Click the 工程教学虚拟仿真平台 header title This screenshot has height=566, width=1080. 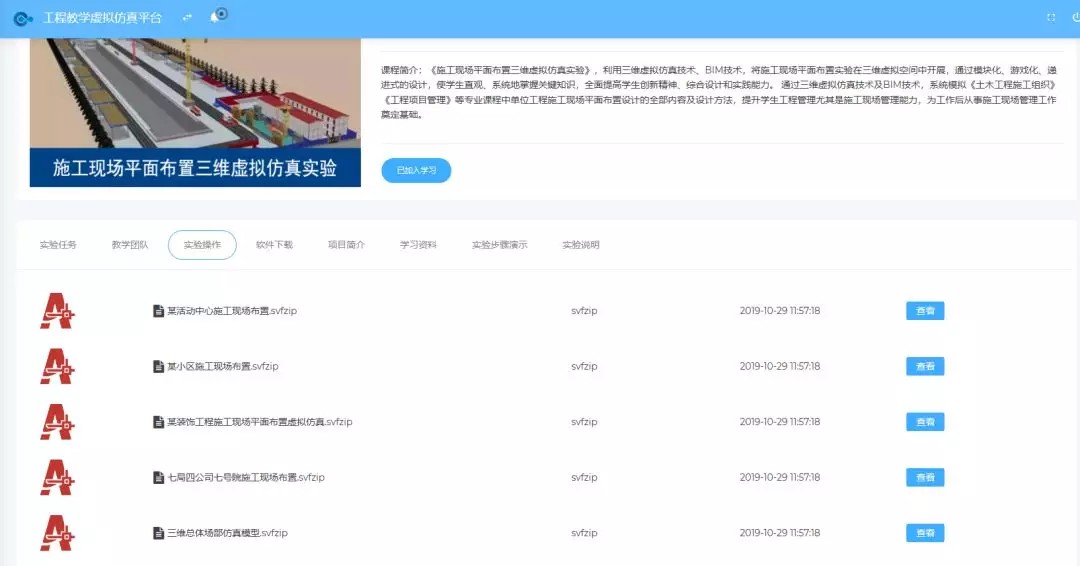pos(103,18)
